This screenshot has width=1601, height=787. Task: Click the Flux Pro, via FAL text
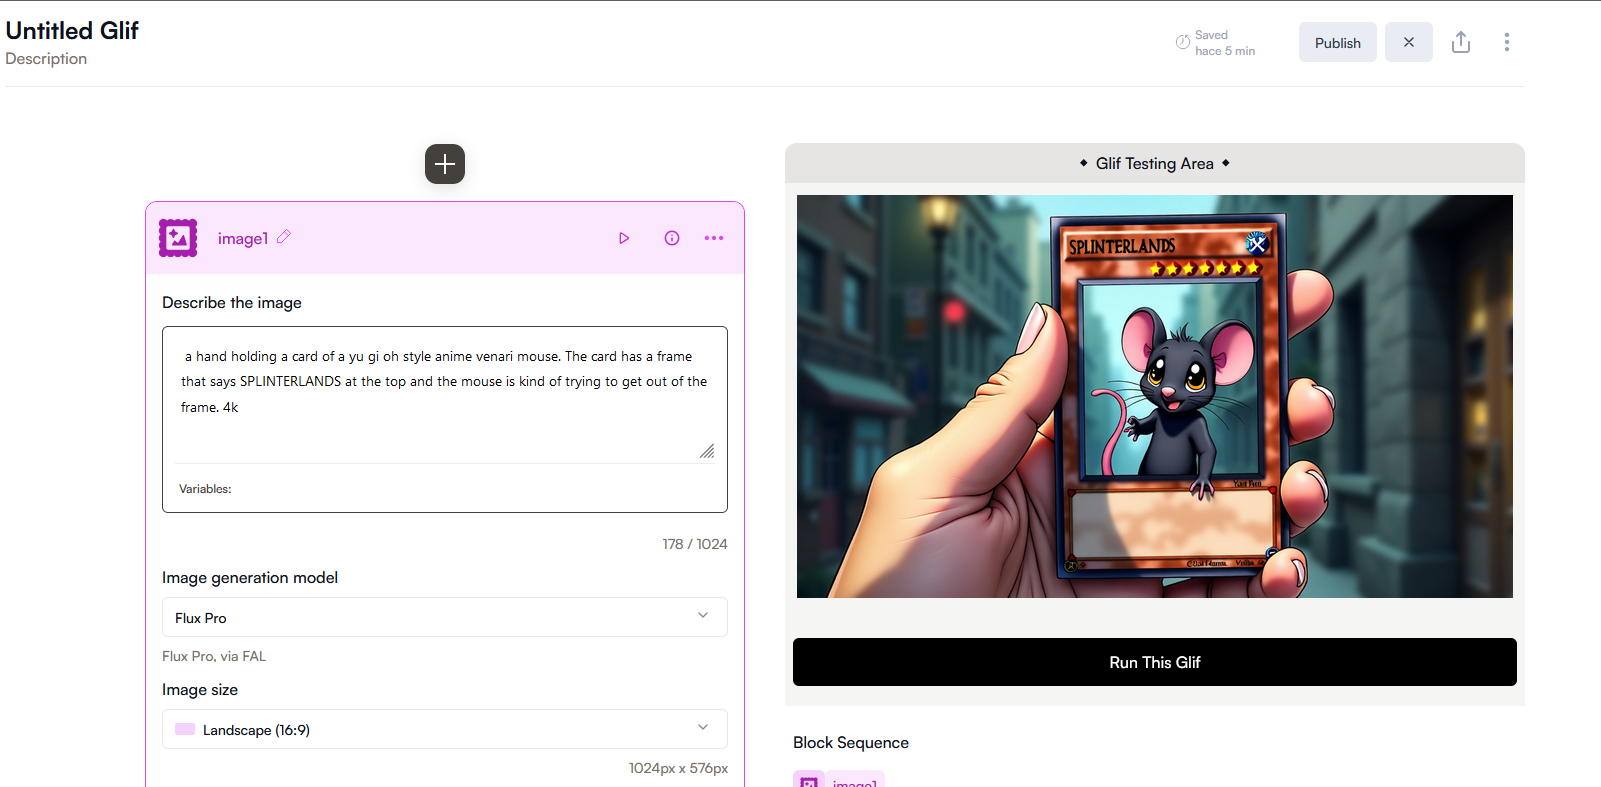[x=214, y=656]
